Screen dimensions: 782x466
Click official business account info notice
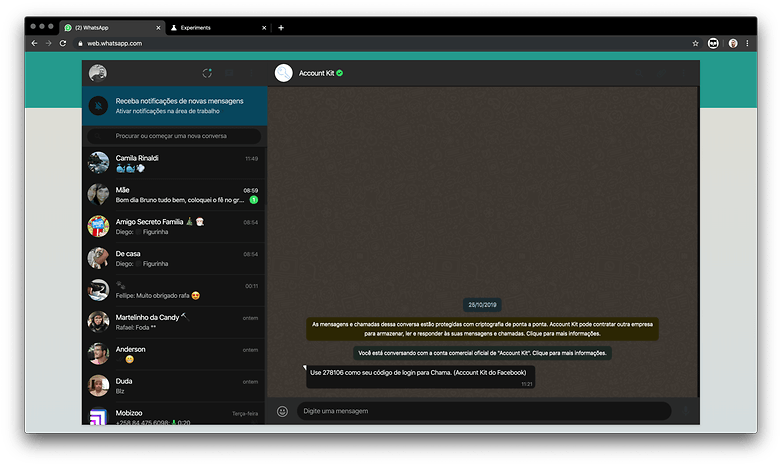482,353
